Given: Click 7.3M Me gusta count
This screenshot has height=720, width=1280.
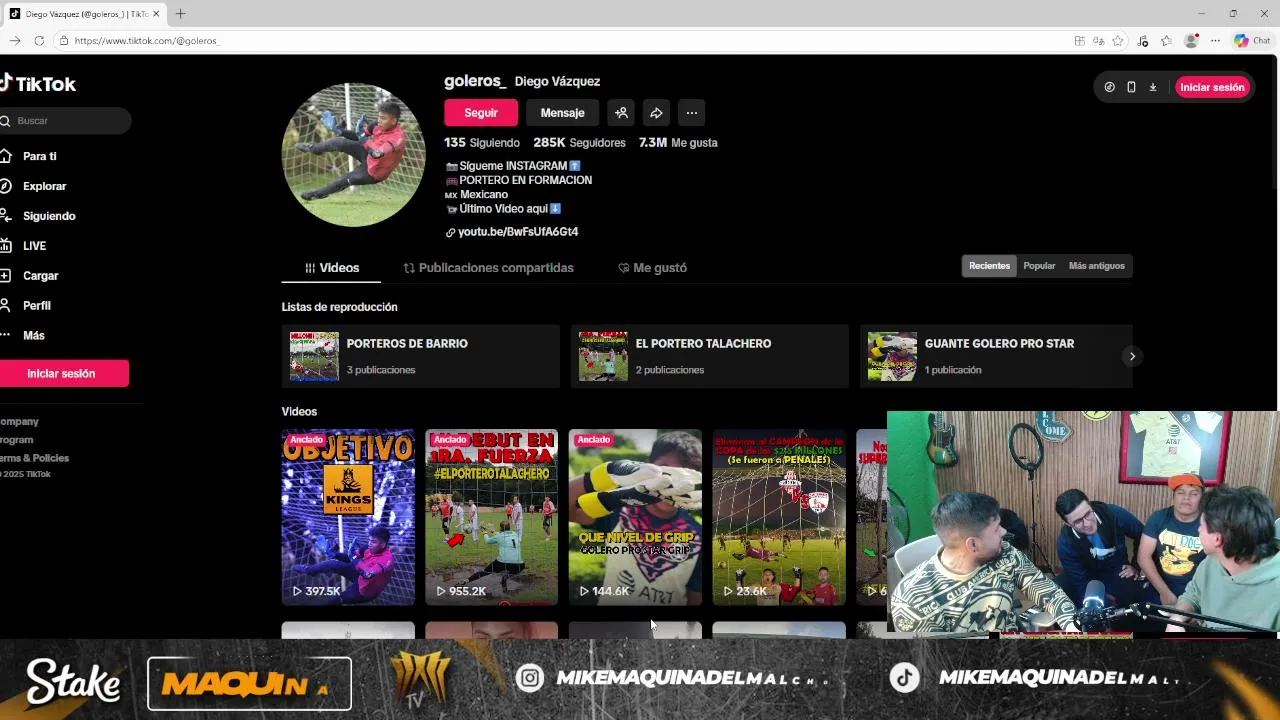Looking at the screenshot, I should tap(678, 143).
